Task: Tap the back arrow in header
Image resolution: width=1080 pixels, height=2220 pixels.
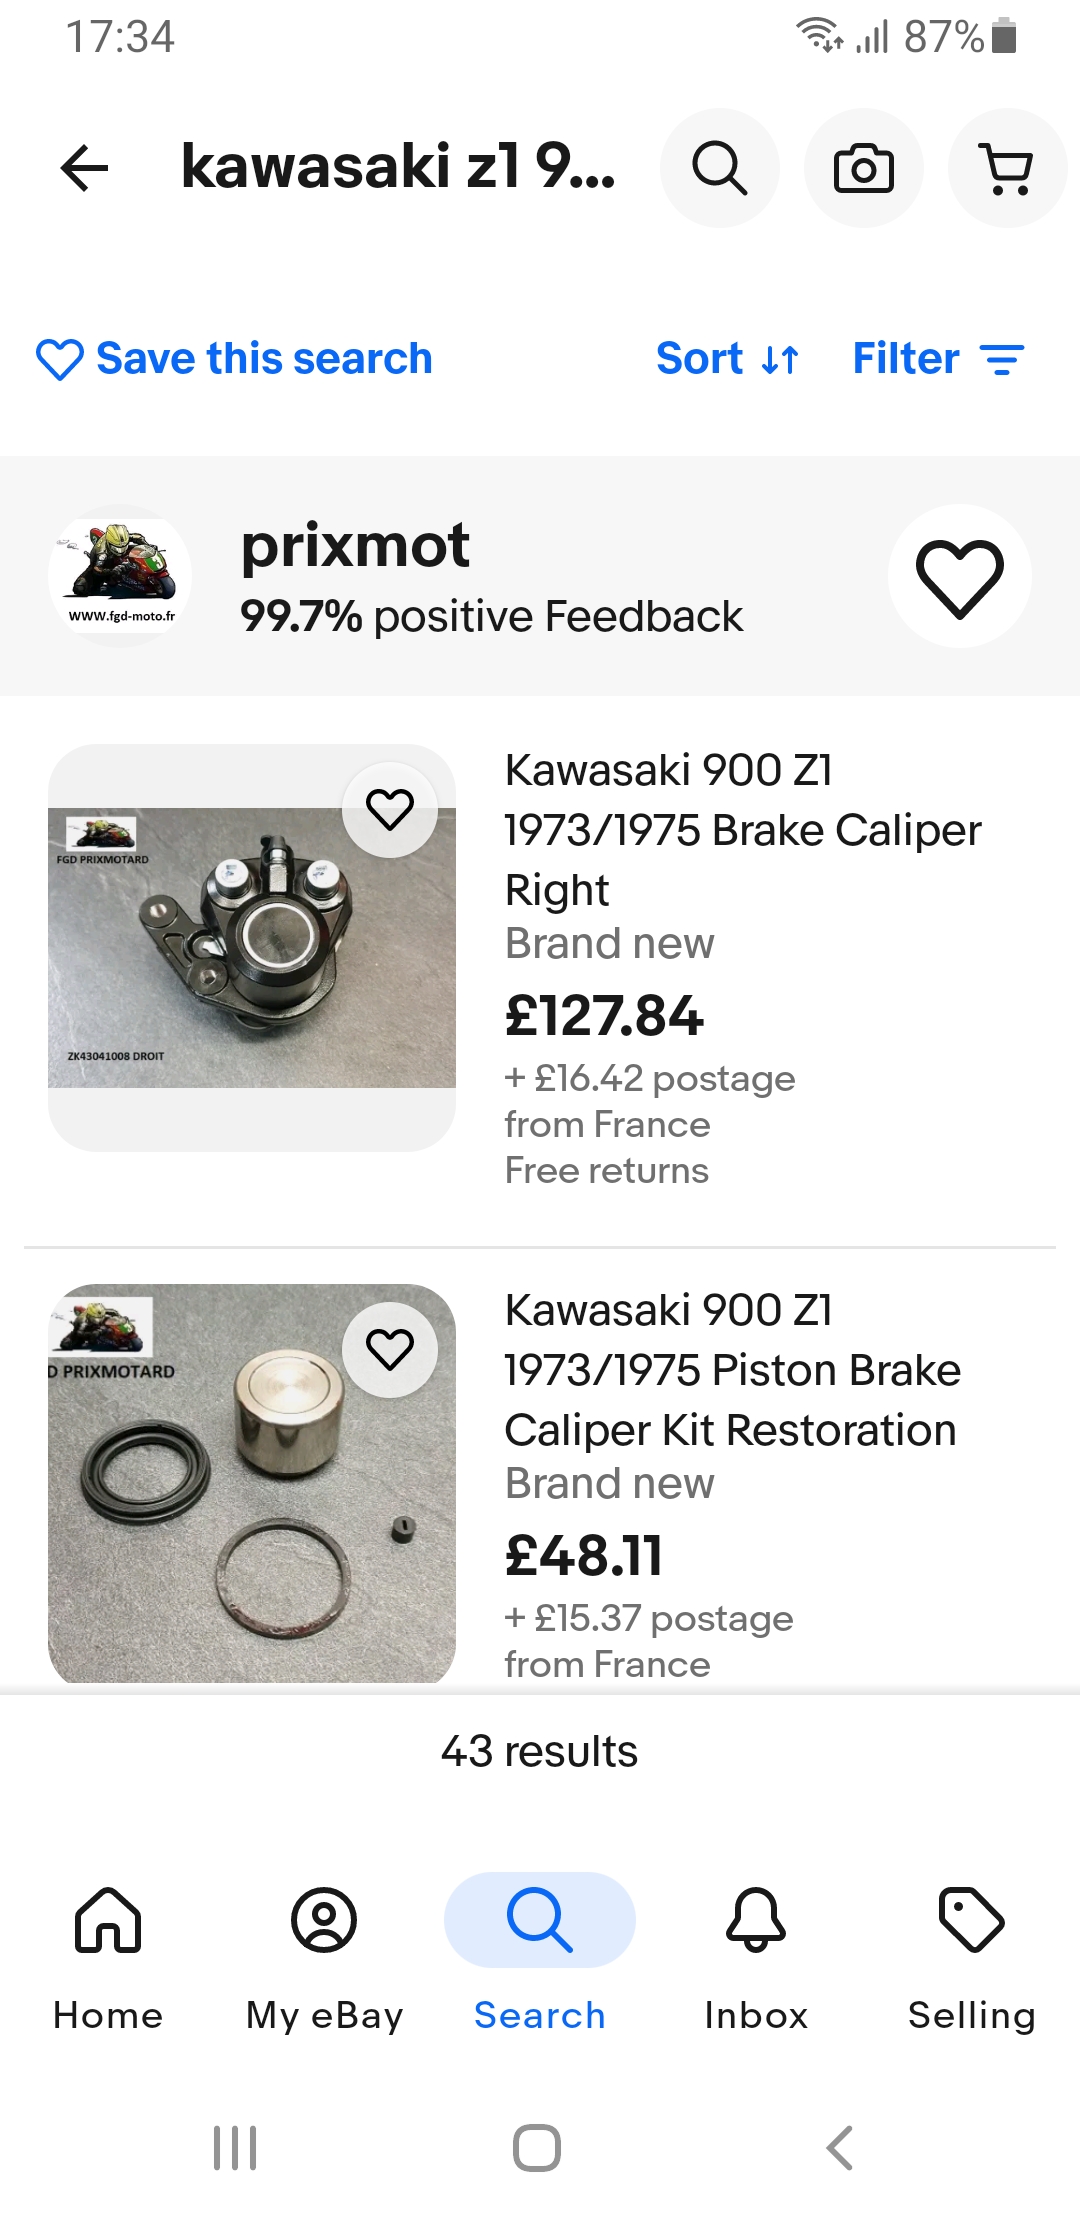Action: (84, 168)
